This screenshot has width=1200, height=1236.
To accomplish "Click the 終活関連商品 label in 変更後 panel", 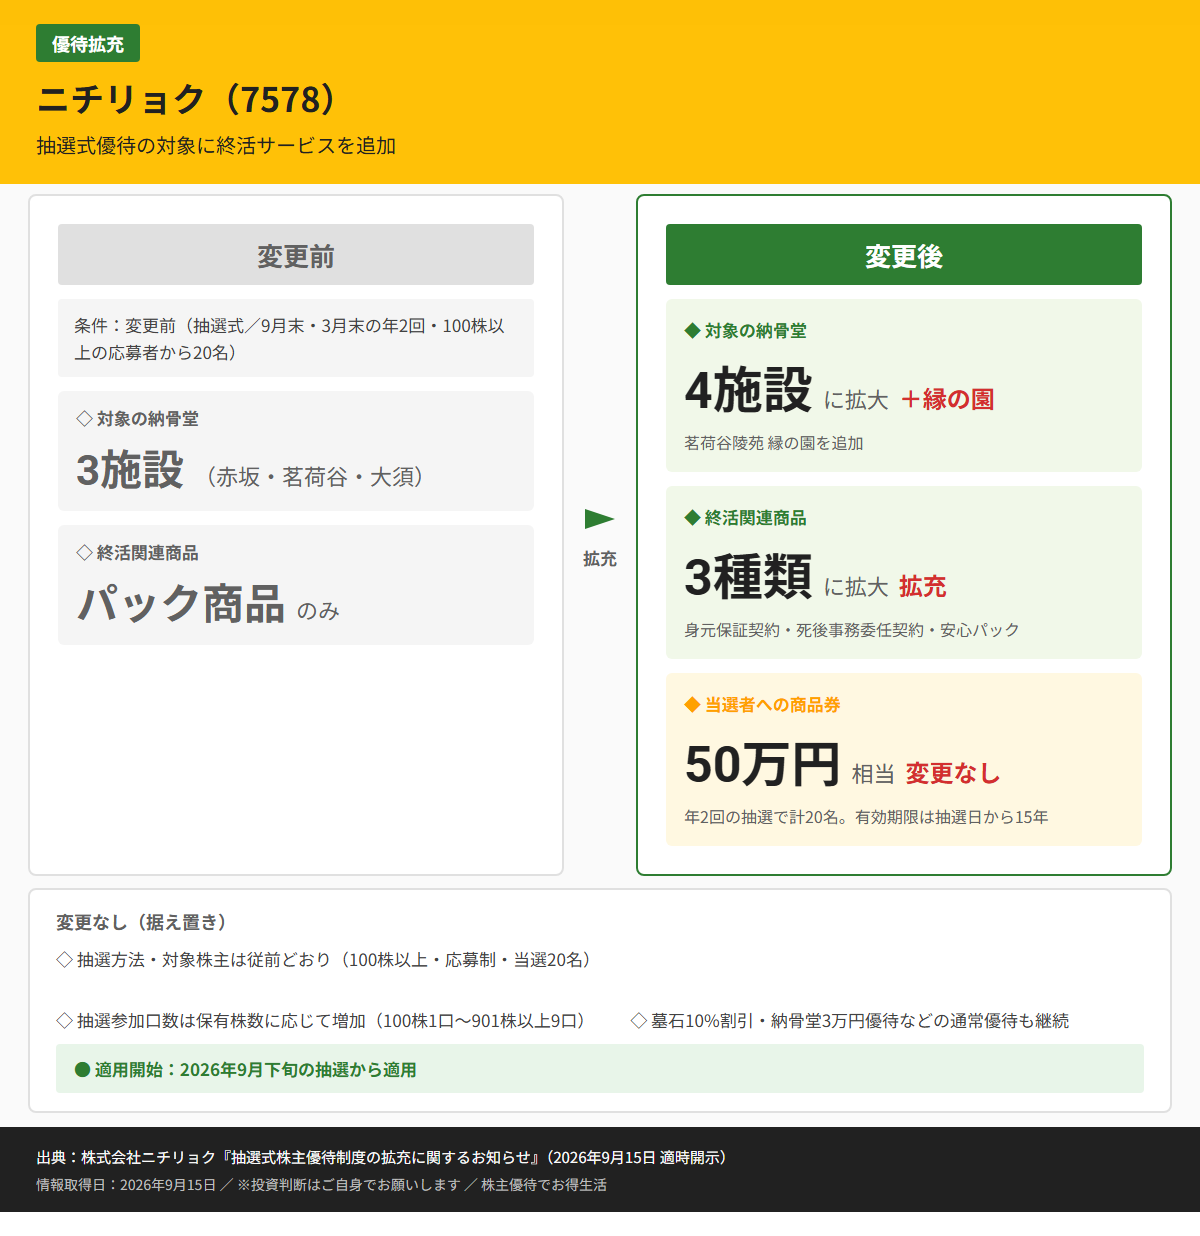I will (x=745, y=518).
